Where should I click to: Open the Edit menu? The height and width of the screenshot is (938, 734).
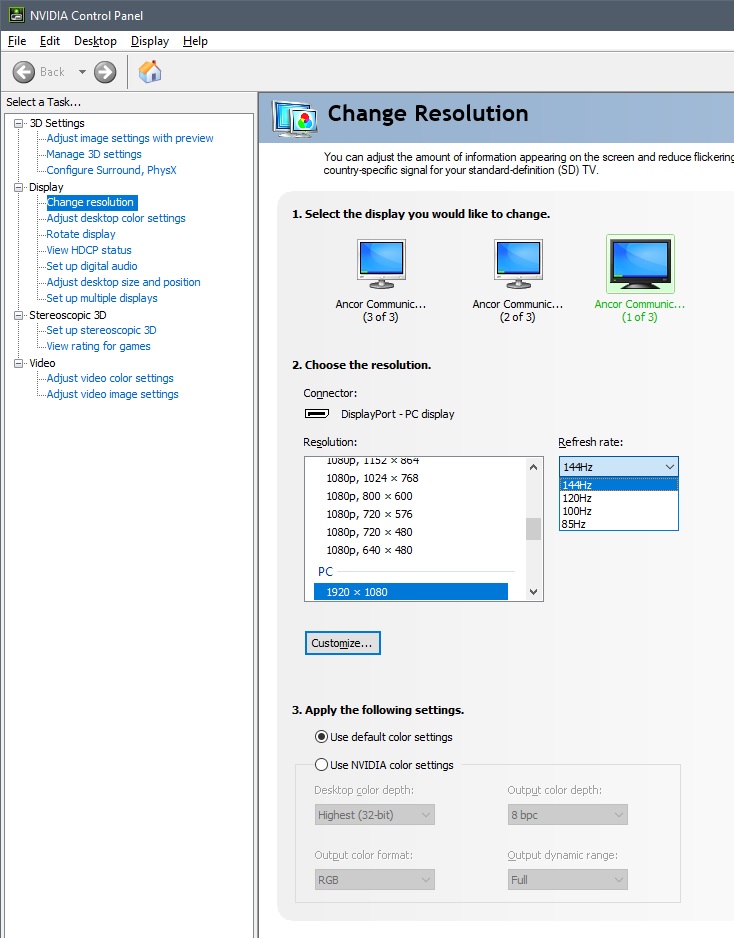click(x=50, y=41)
